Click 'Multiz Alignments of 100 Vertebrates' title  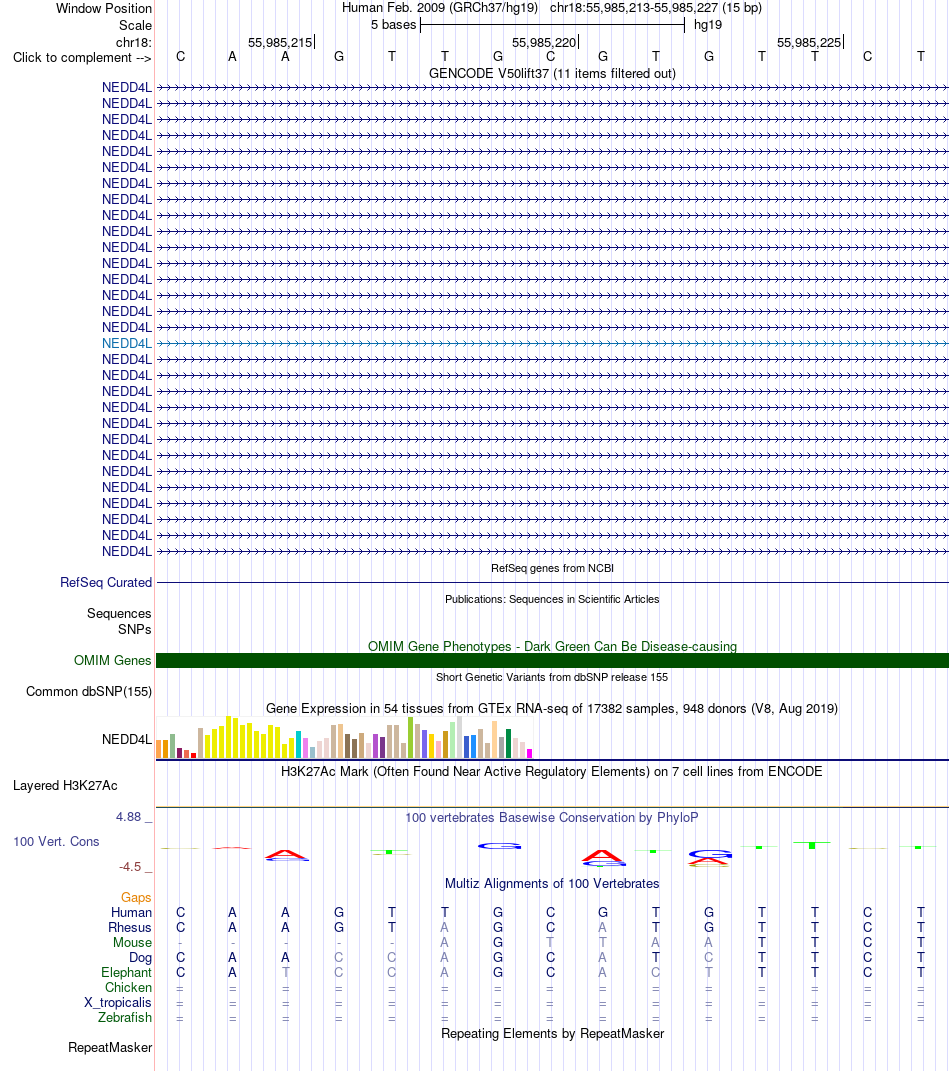[x=553, y=883]
